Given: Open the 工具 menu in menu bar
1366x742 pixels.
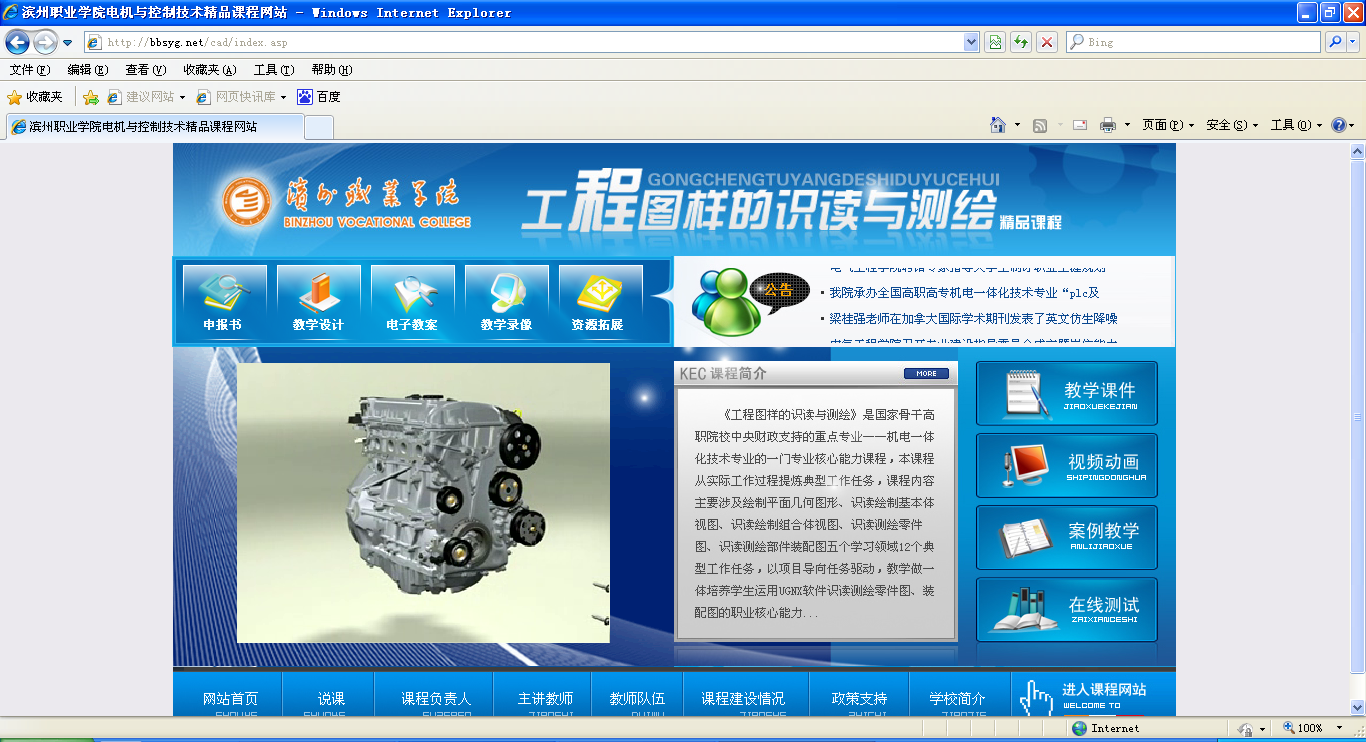Looking at the screenshot, I should 273,70.
